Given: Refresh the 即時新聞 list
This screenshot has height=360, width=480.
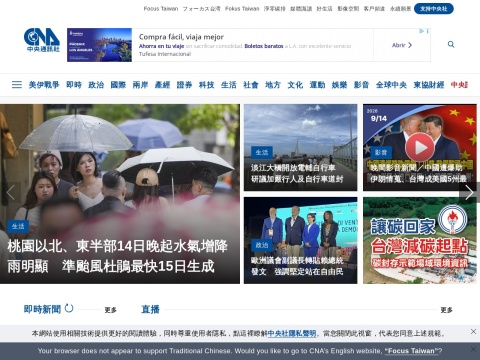Looking at the screenshot, I should tap(69, 308).
